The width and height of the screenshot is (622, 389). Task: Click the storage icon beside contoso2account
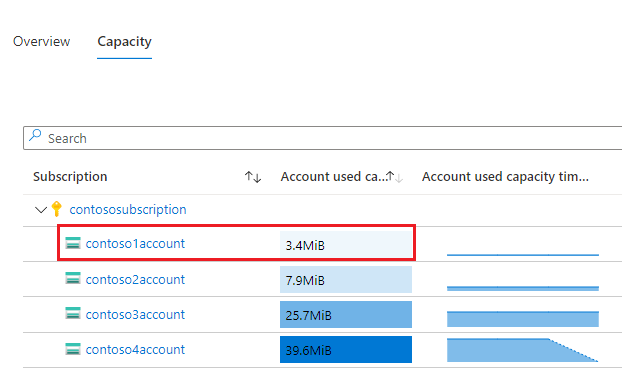(x=73, y=278)
